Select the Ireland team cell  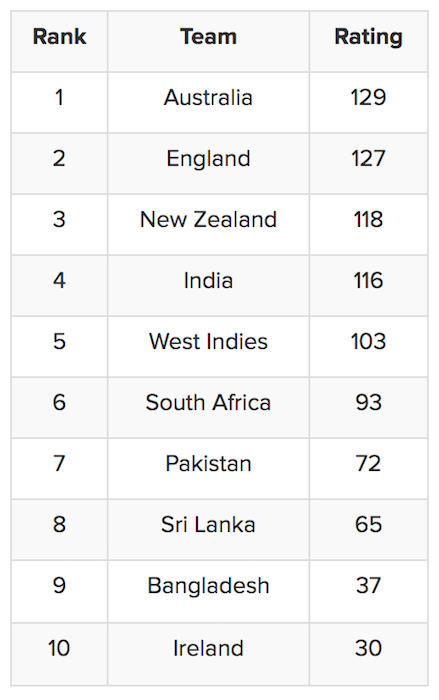209,654
